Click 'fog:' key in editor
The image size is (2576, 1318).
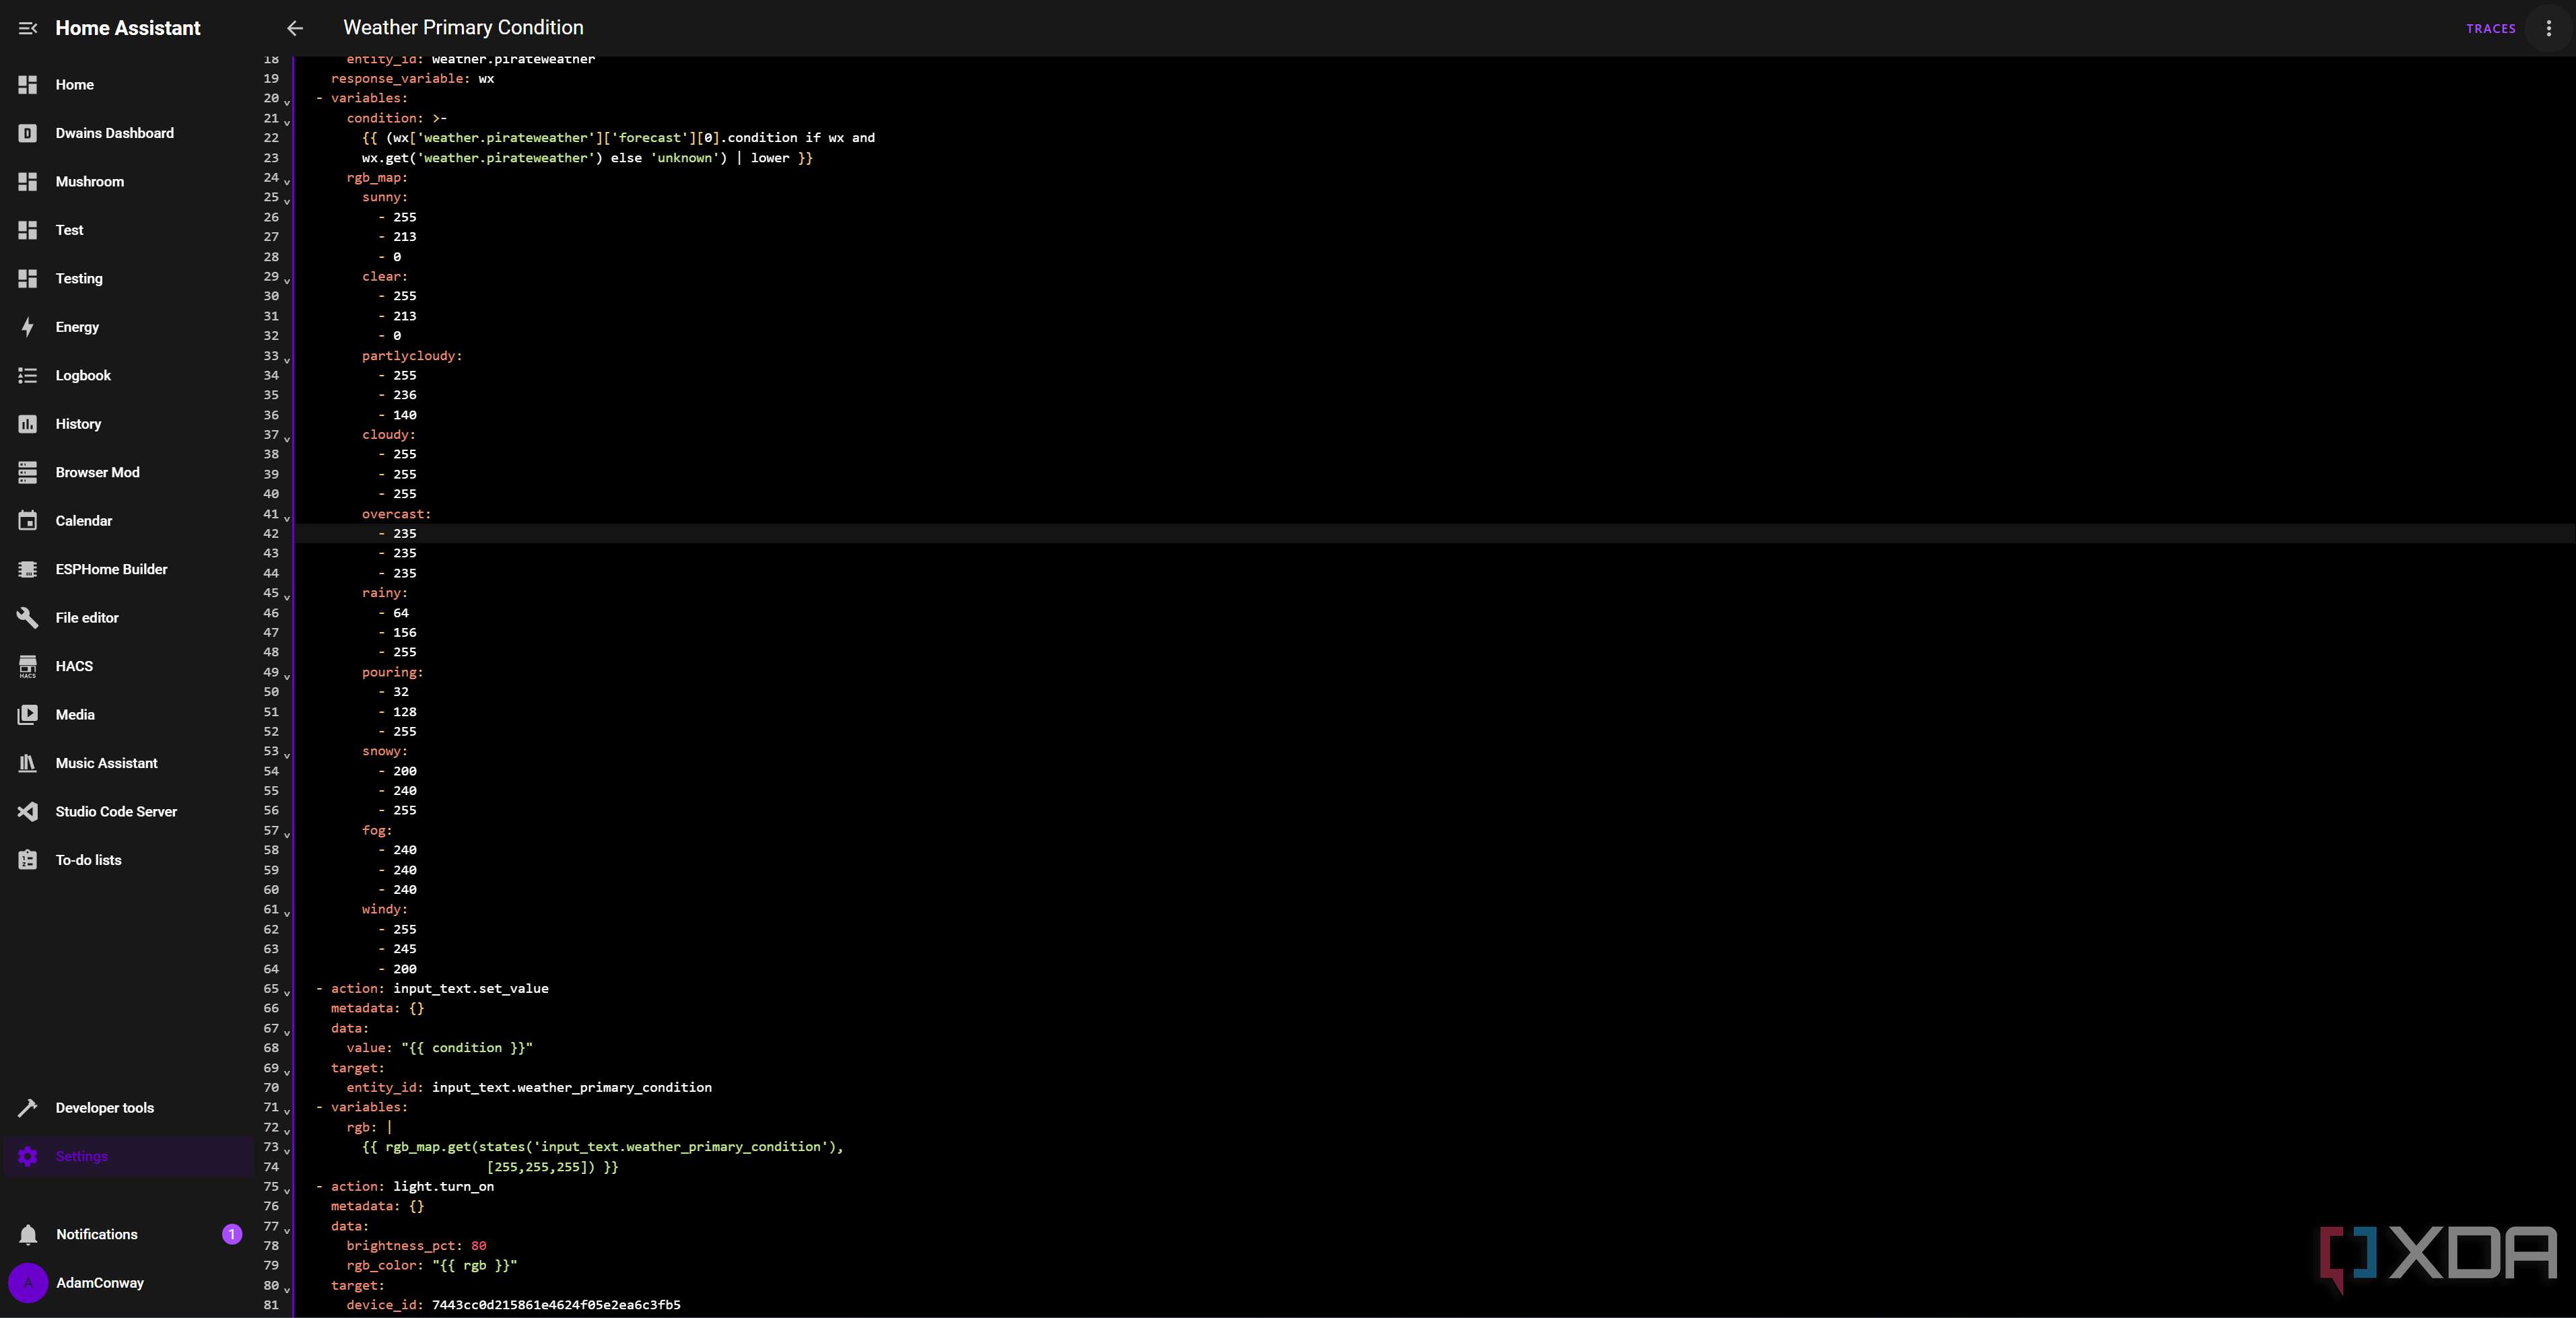pyautogui.click(x=377, y=831)
